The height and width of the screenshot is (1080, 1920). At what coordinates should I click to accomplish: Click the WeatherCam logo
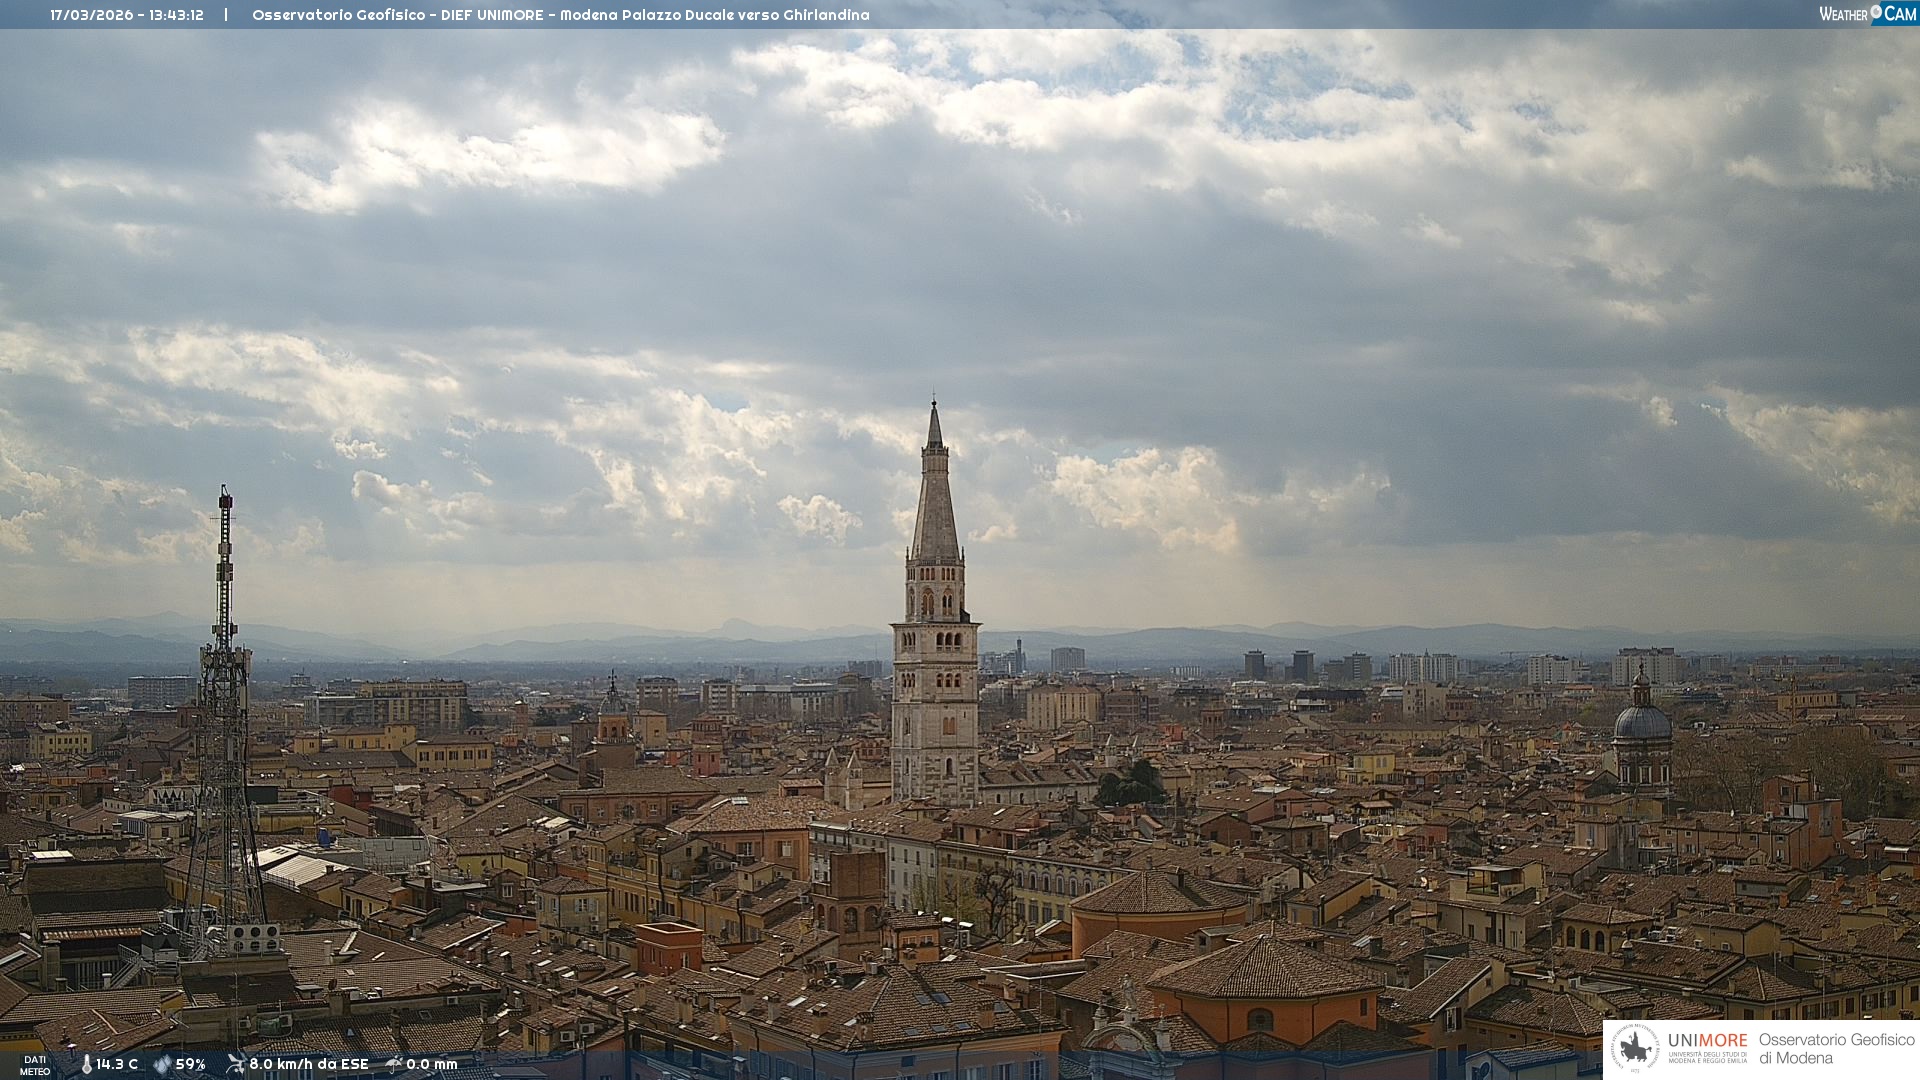[1866, 14]
